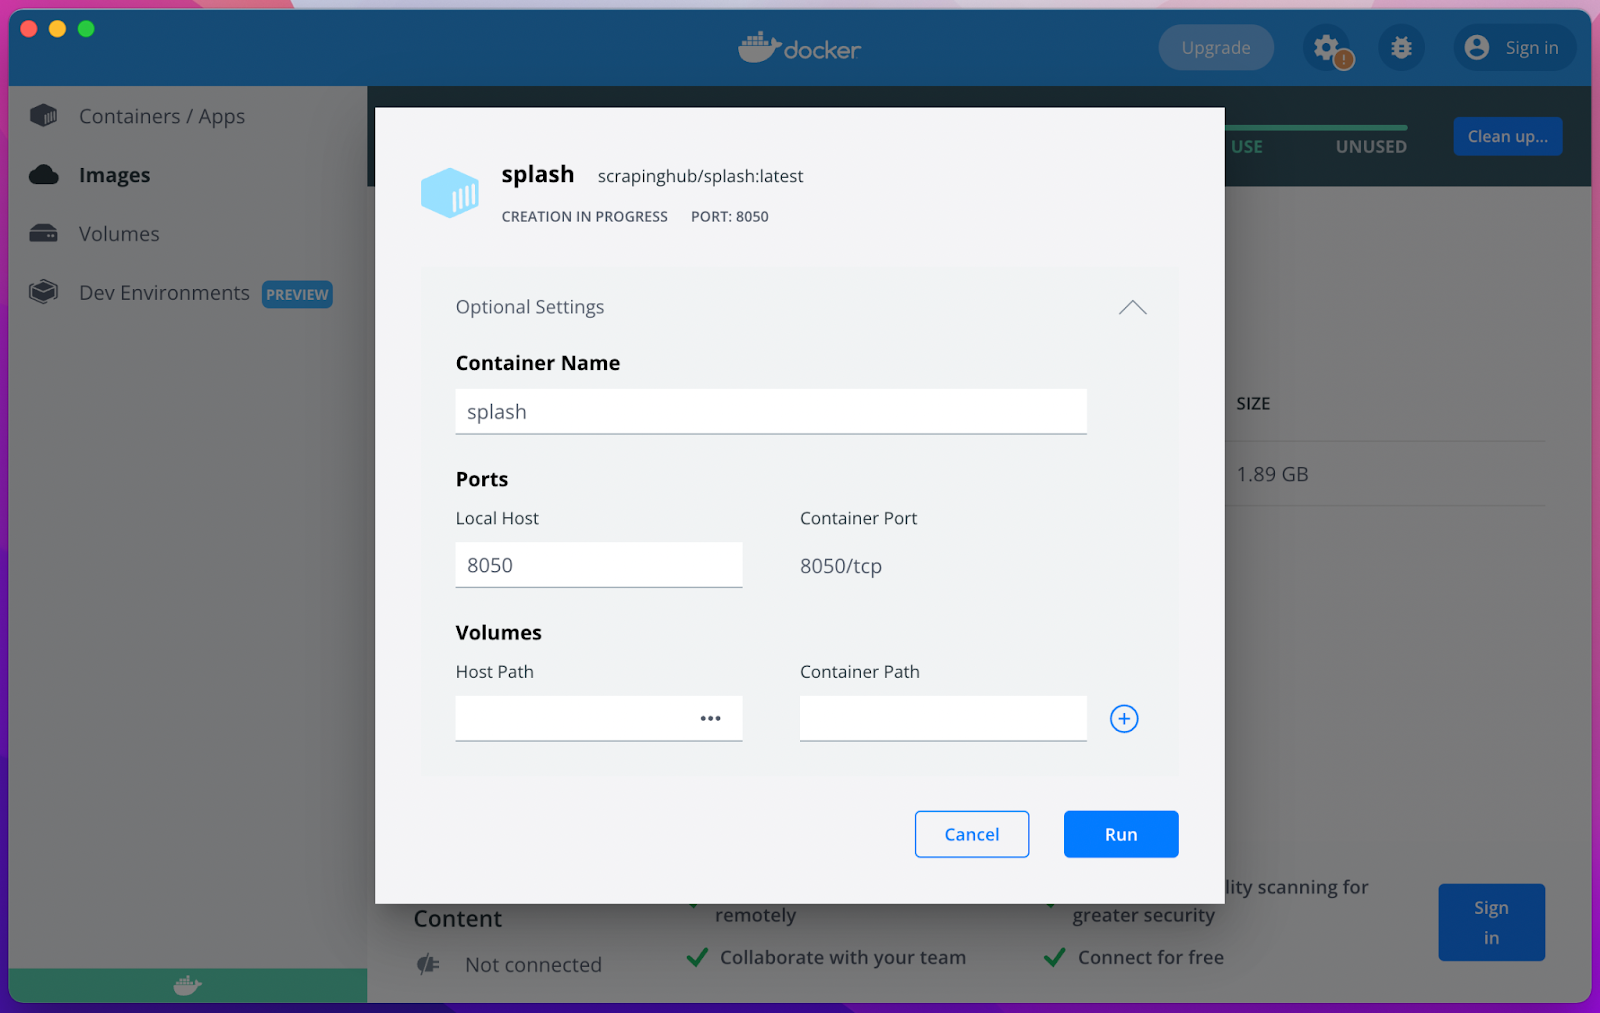Click the Optional Settings heading
1600x1013 pixels.
530,307
